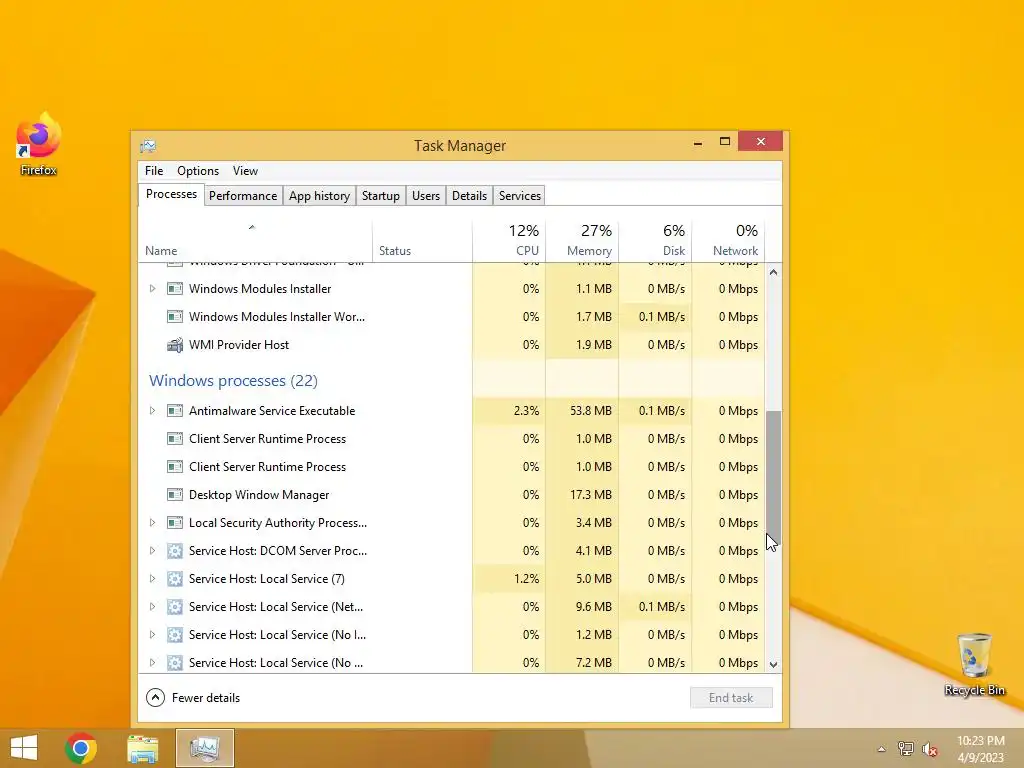Image resolution: width=1024 pixels, height=768 pixels.
Task: Switch to the Services tab
Action: click(x=520, y=196)
